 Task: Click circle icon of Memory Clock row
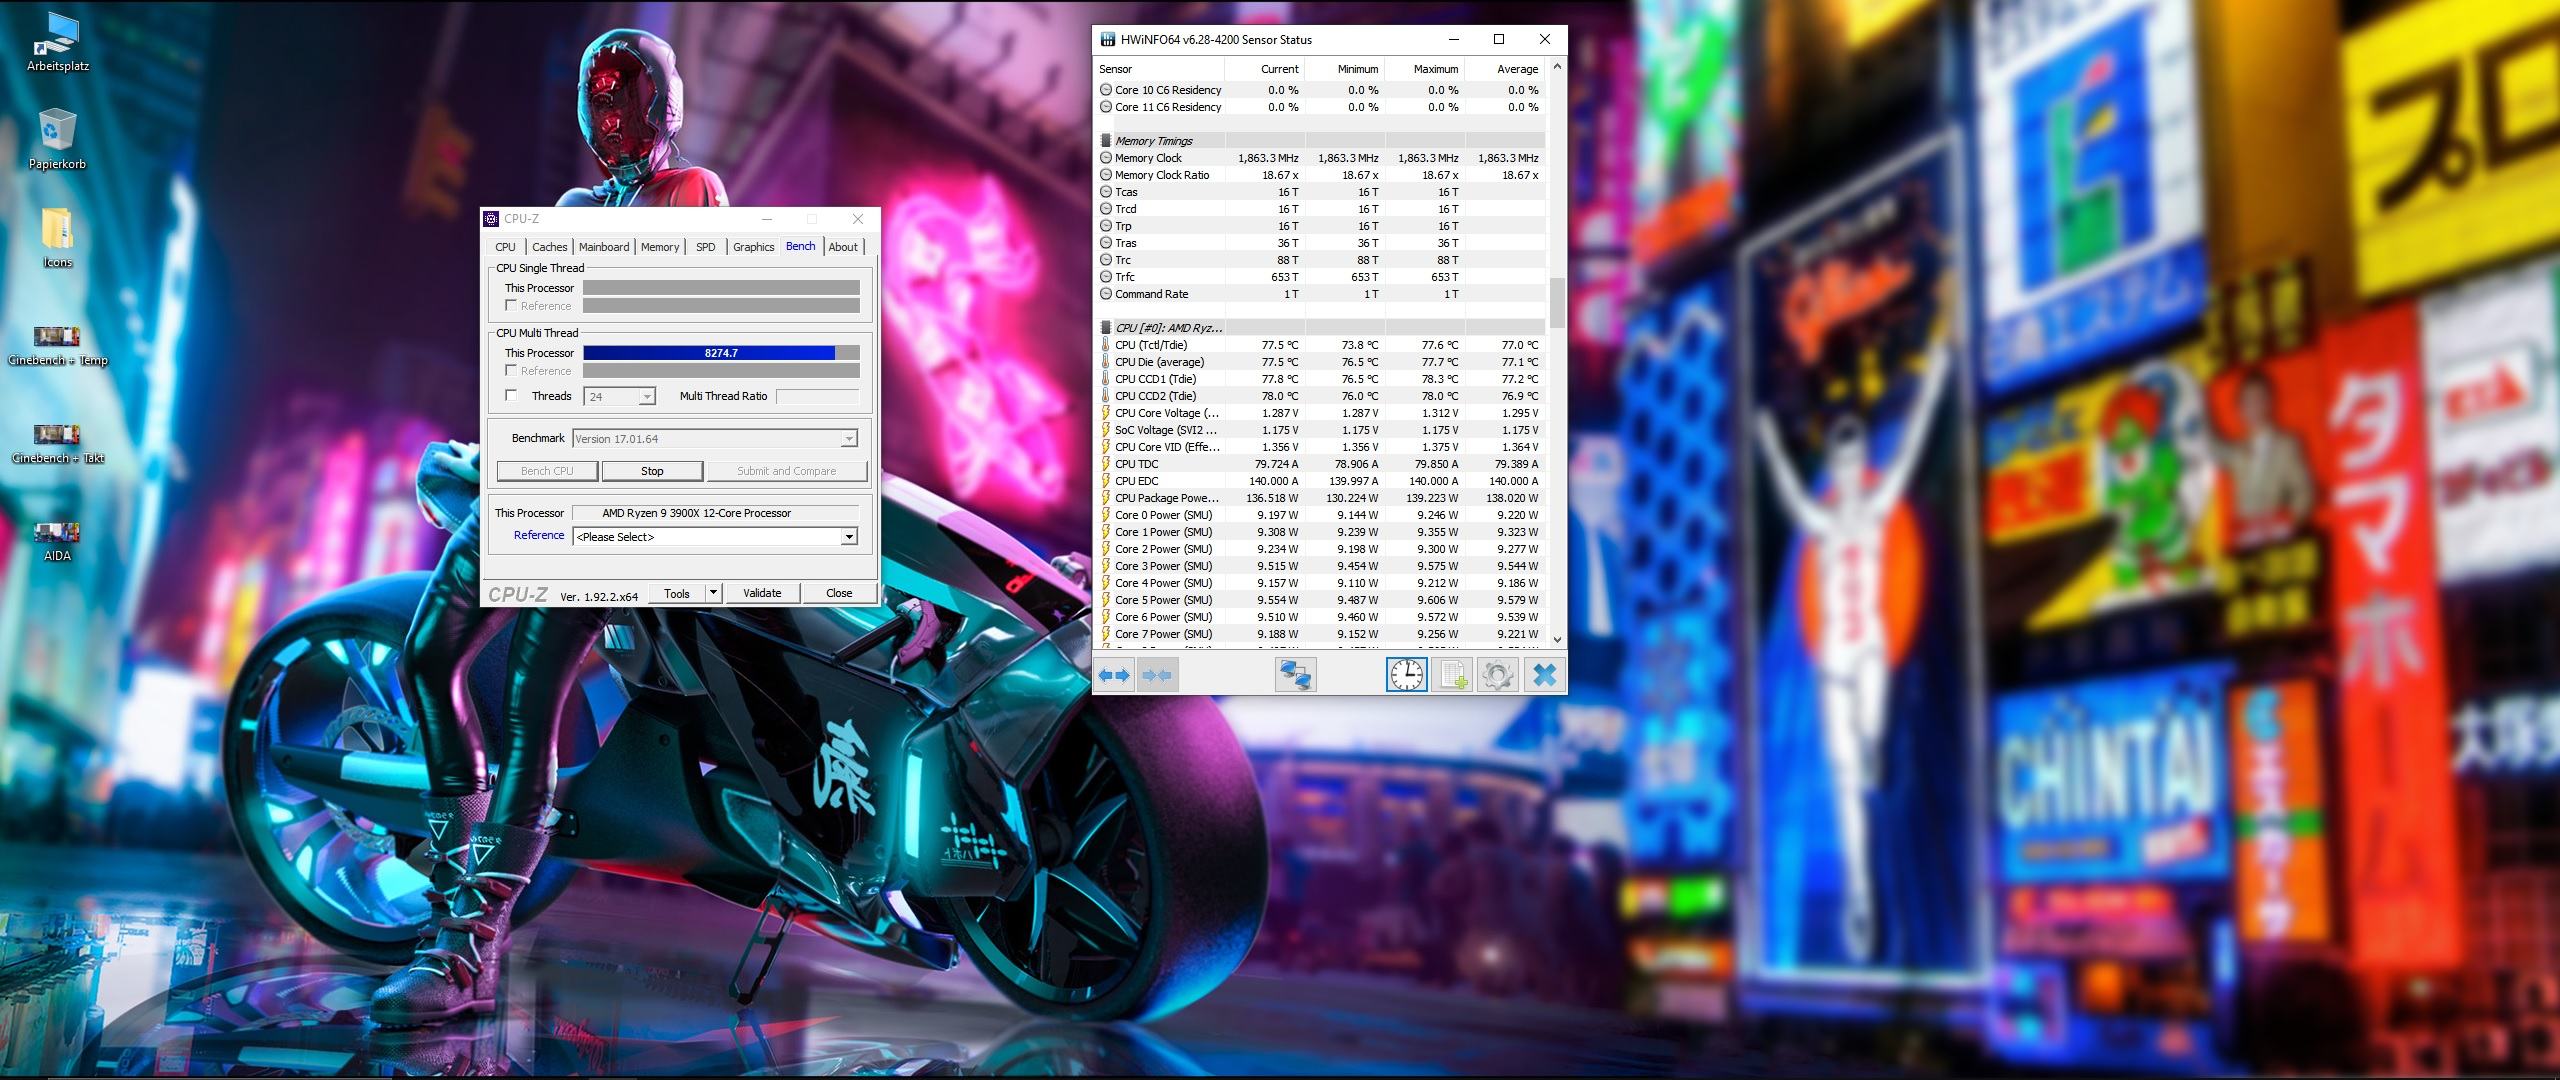[1105, 158]
